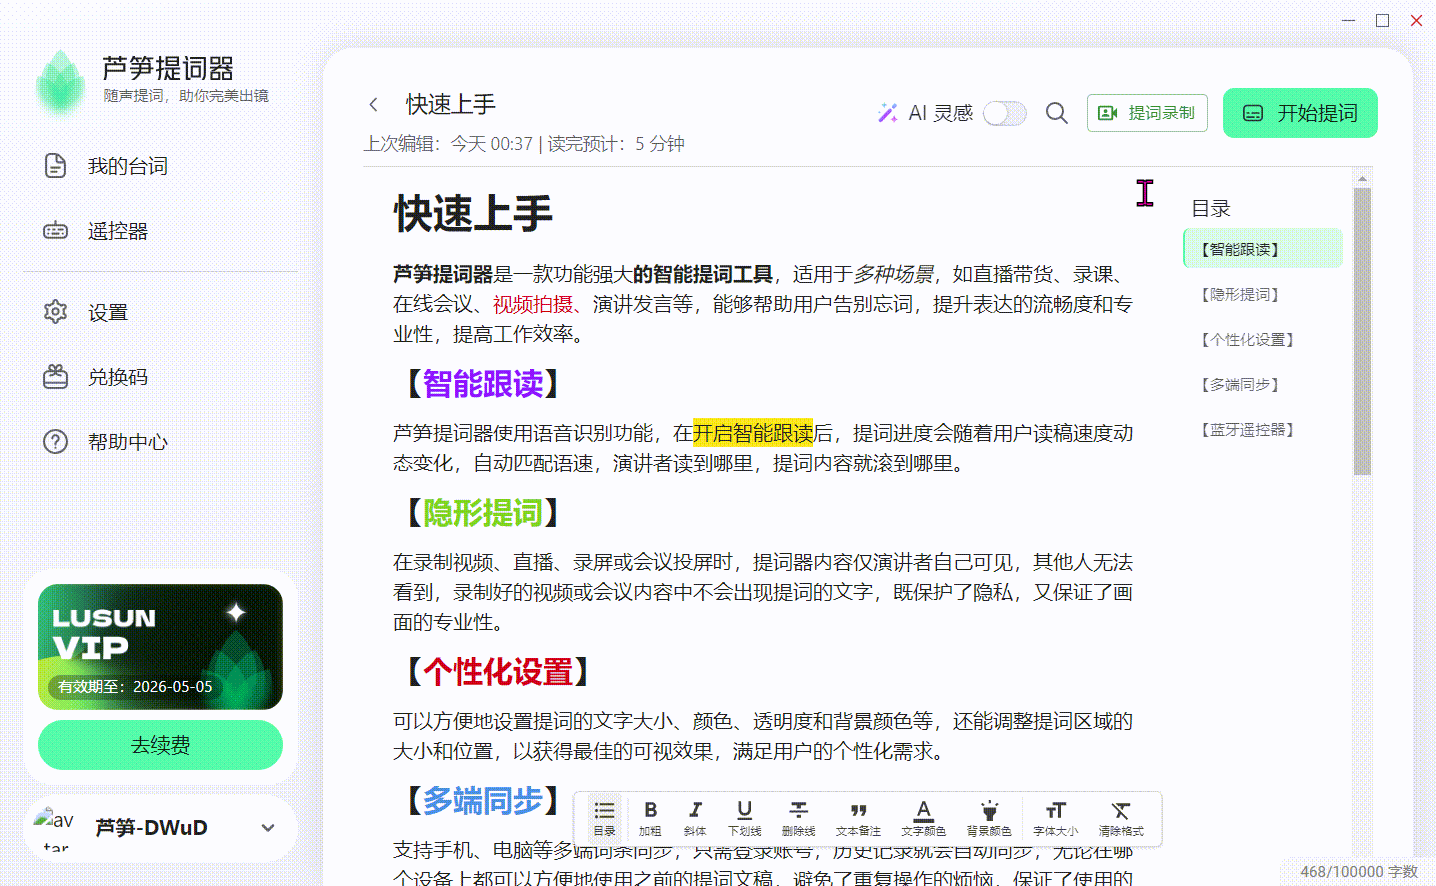Expand the 芦笋-DWuD account dropdown

click(267, 827)
